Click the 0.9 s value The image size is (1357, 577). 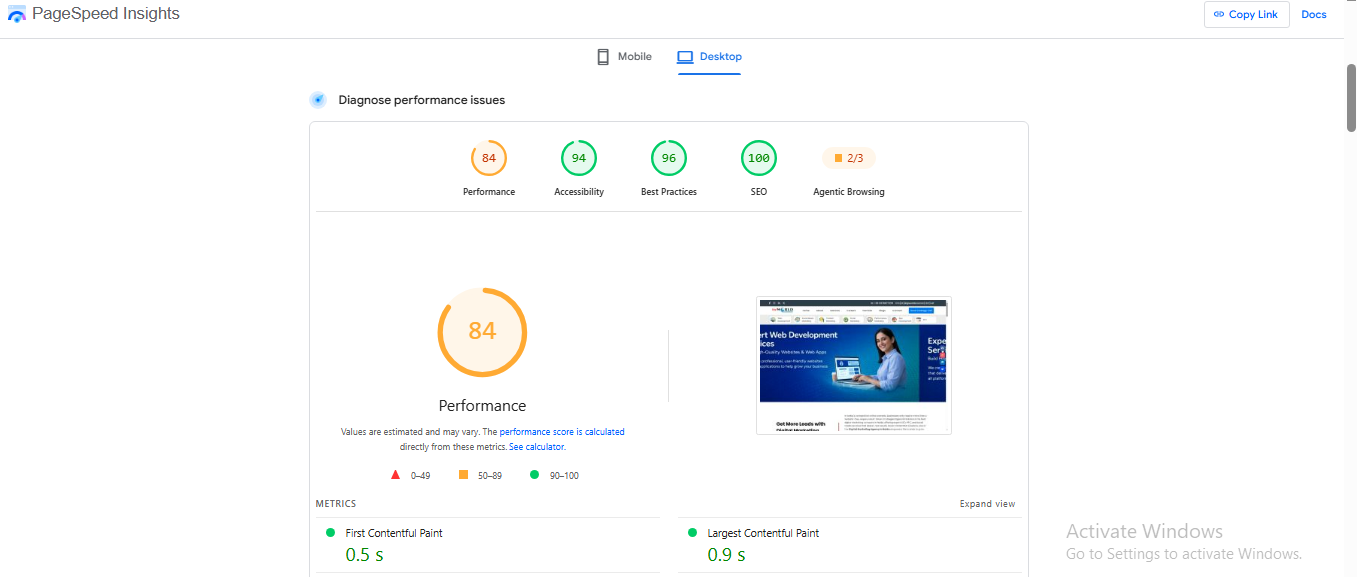pos(726,554)
